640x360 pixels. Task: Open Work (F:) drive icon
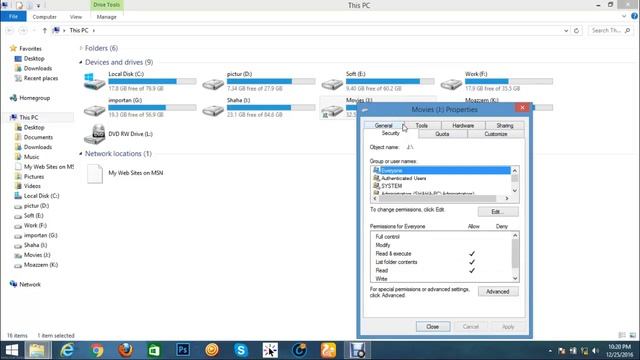(451, 84)
